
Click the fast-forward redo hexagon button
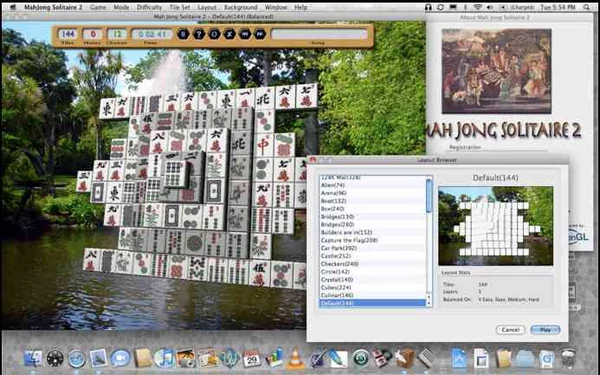(260, 34)
